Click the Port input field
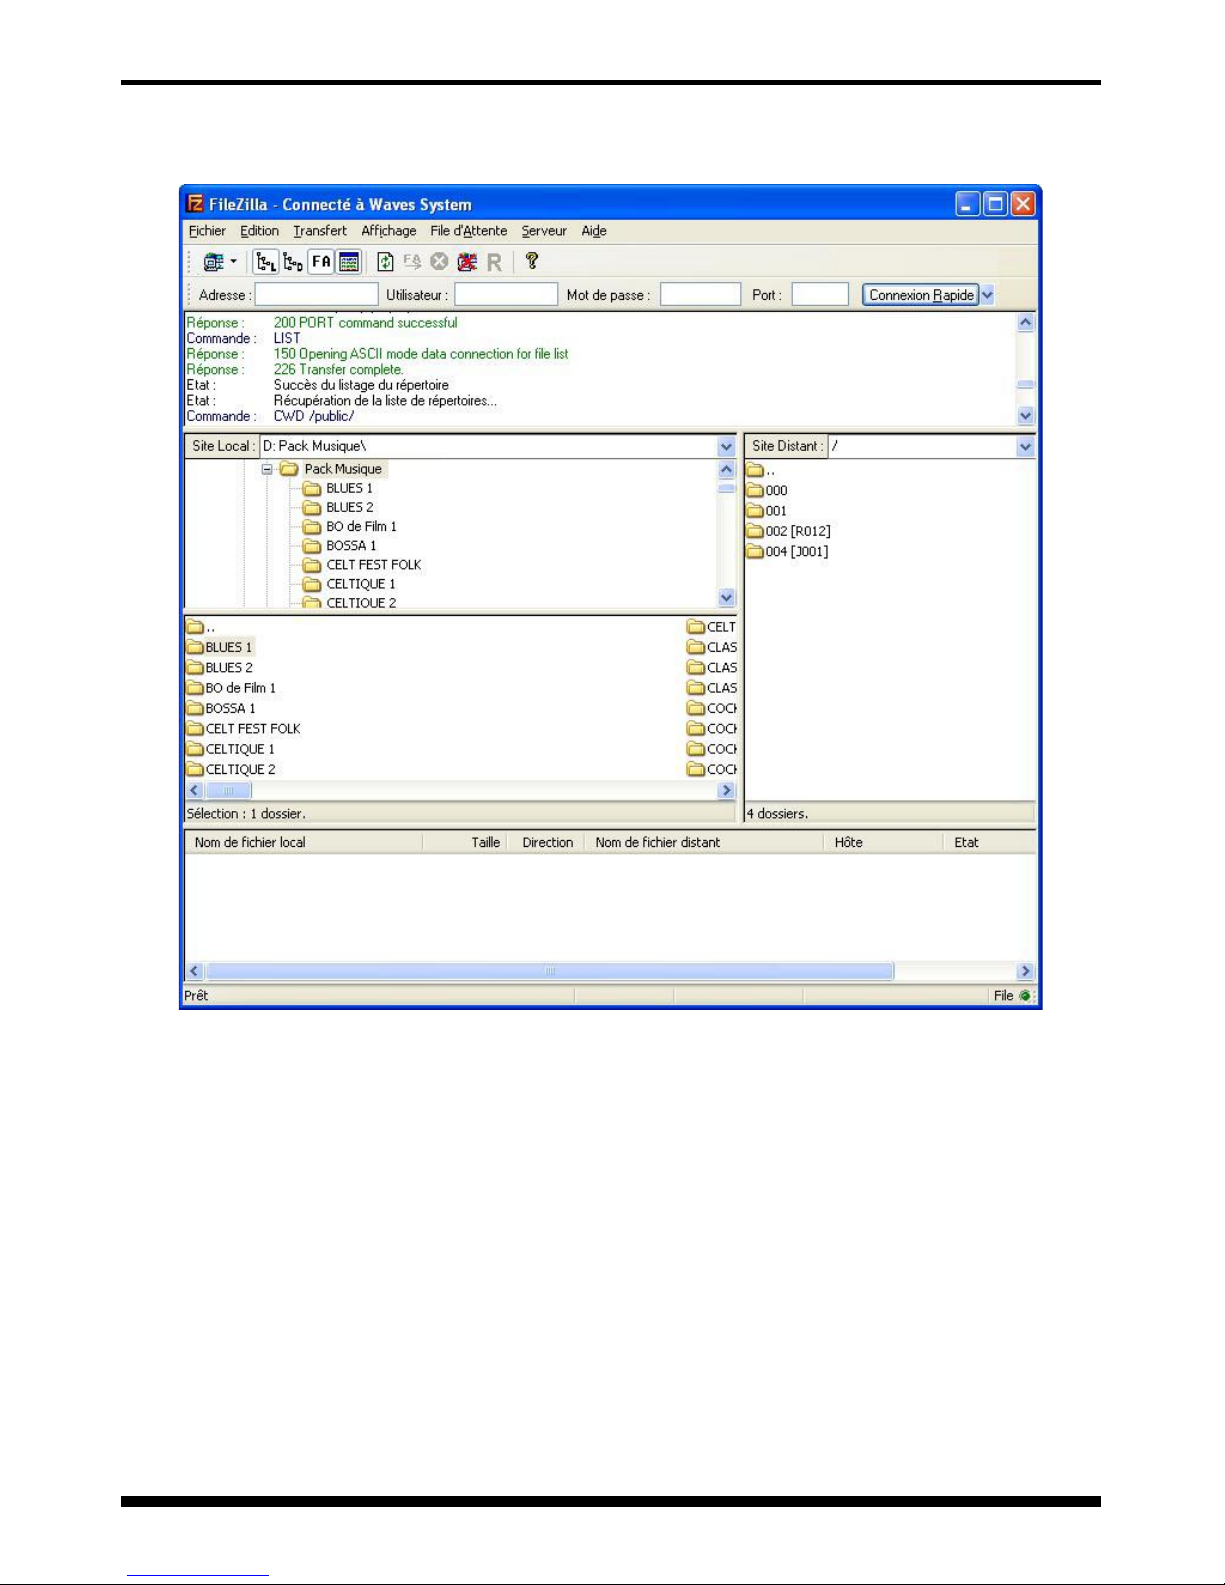The image size is (1225, 1585). [820, 295]
